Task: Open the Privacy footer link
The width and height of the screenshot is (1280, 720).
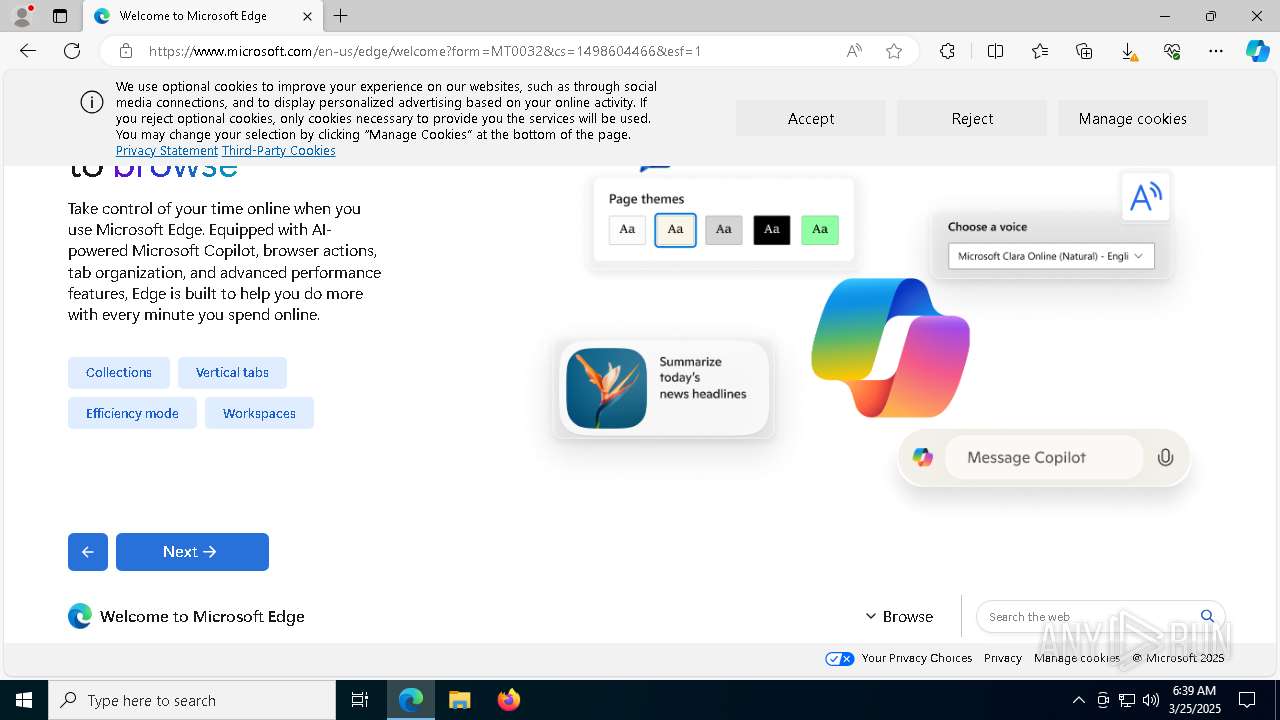Action: pyautogui.click(x=1003, y=658)
